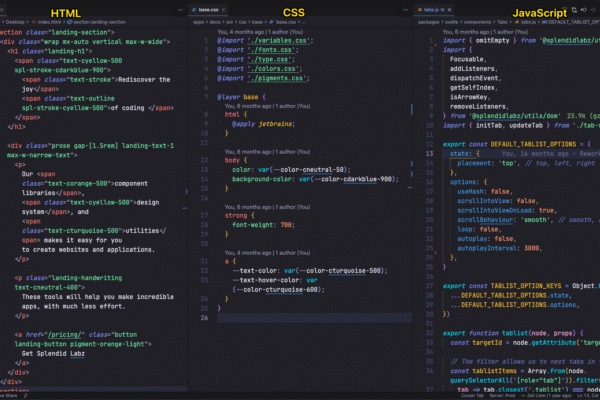Switch to the tabs.js editor tab
600x400 pixels.
[431, 10]
